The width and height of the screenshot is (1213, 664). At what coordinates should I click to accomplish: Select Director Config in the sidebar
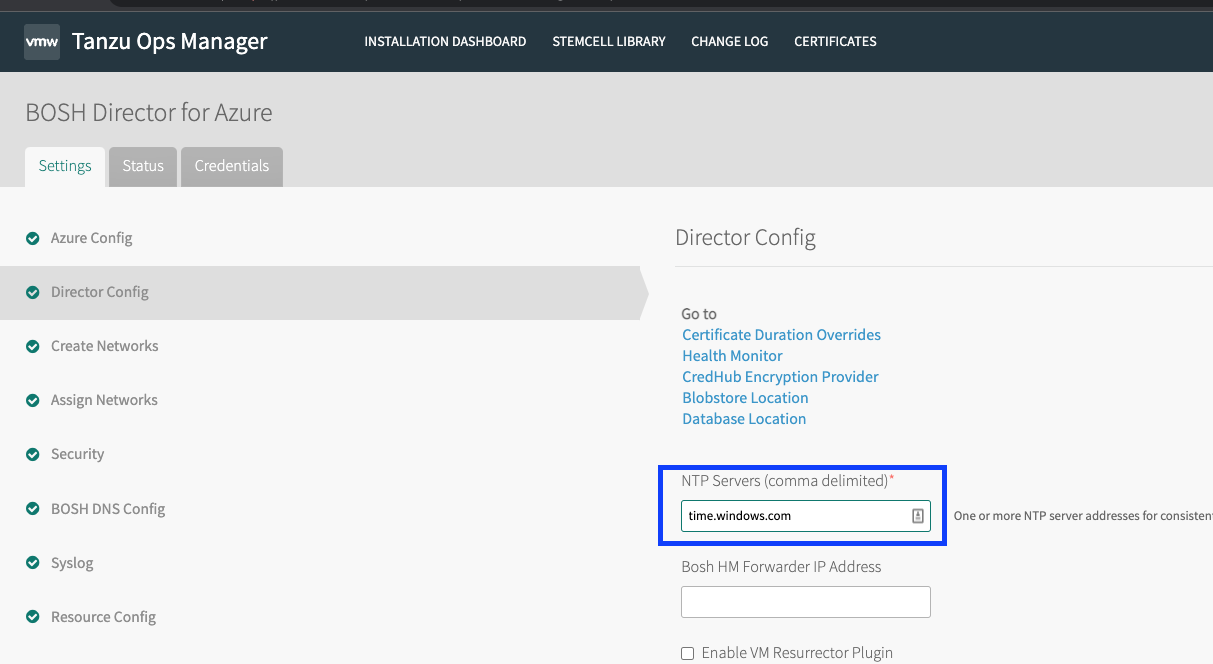click(320, 293)
